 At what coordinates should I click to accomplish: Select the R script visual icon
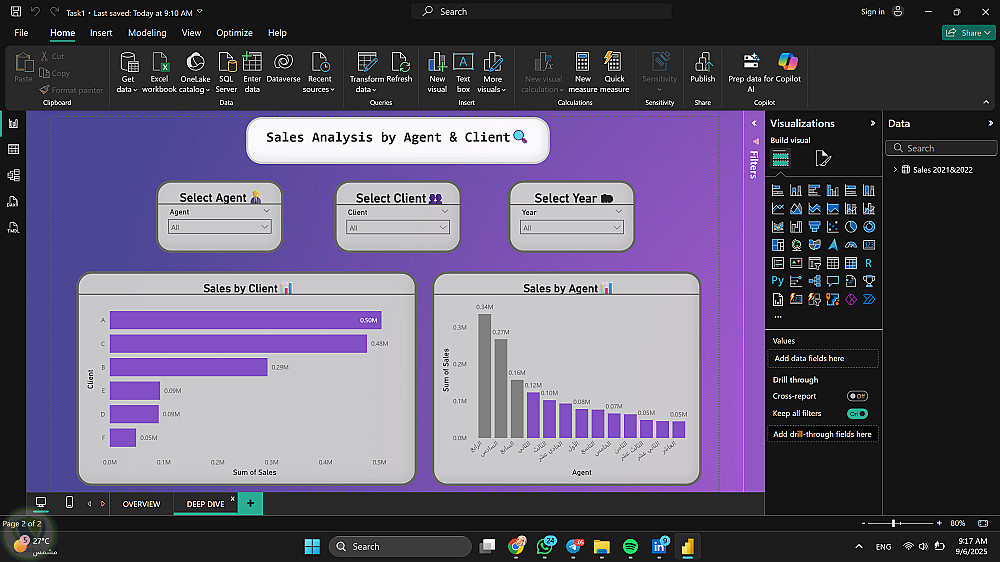[x=869, y=263]
